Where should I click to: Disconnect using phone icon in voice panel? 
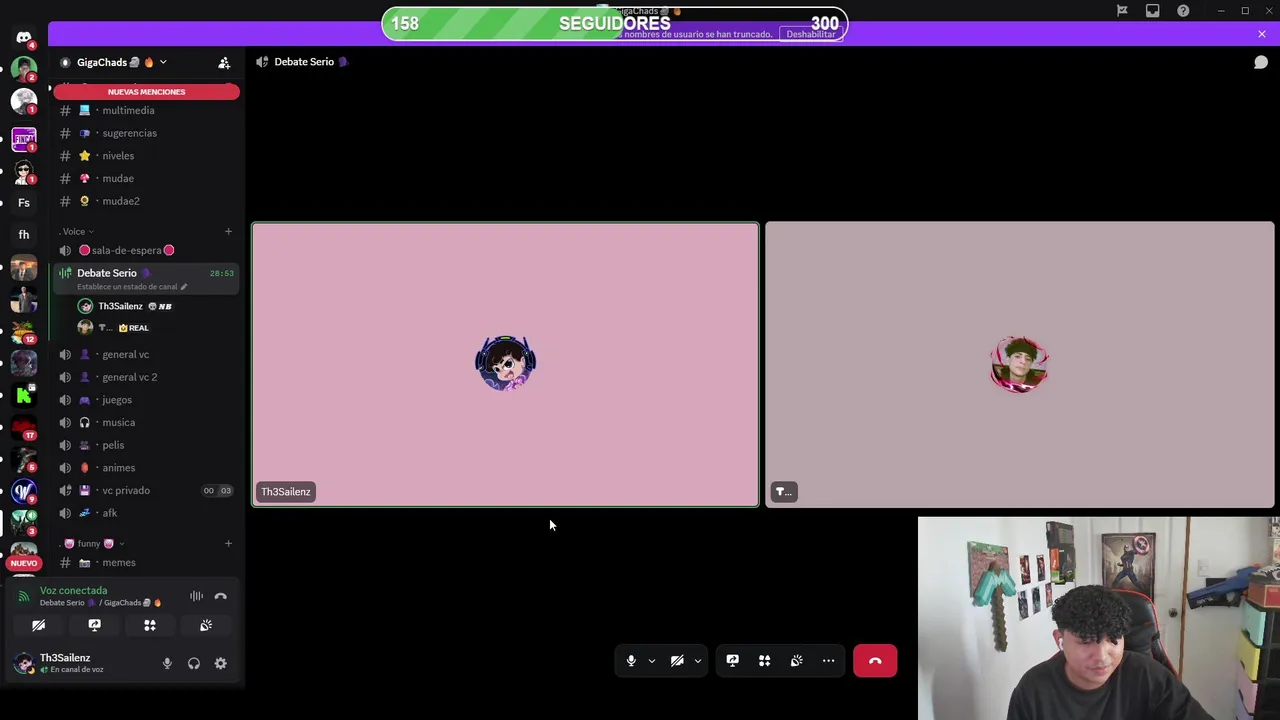point(220,597)
